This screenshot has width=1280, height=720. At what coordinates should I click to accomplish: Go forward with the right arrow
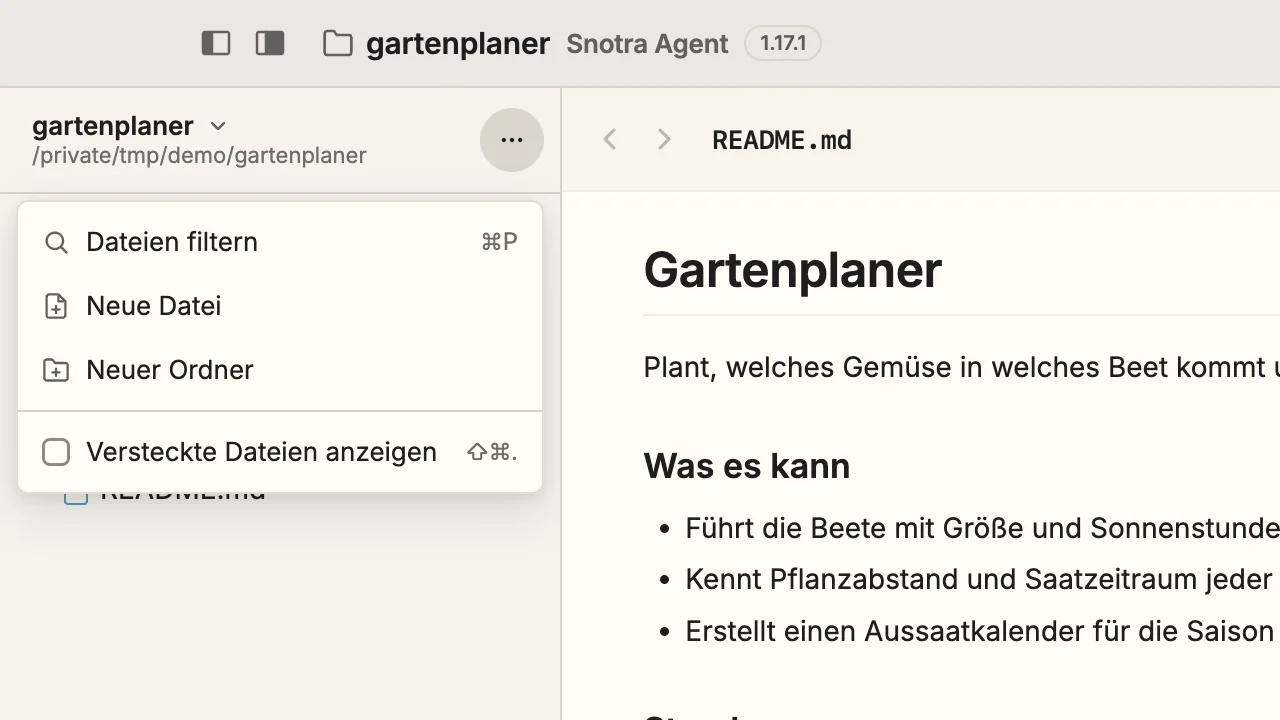point(664,140)
